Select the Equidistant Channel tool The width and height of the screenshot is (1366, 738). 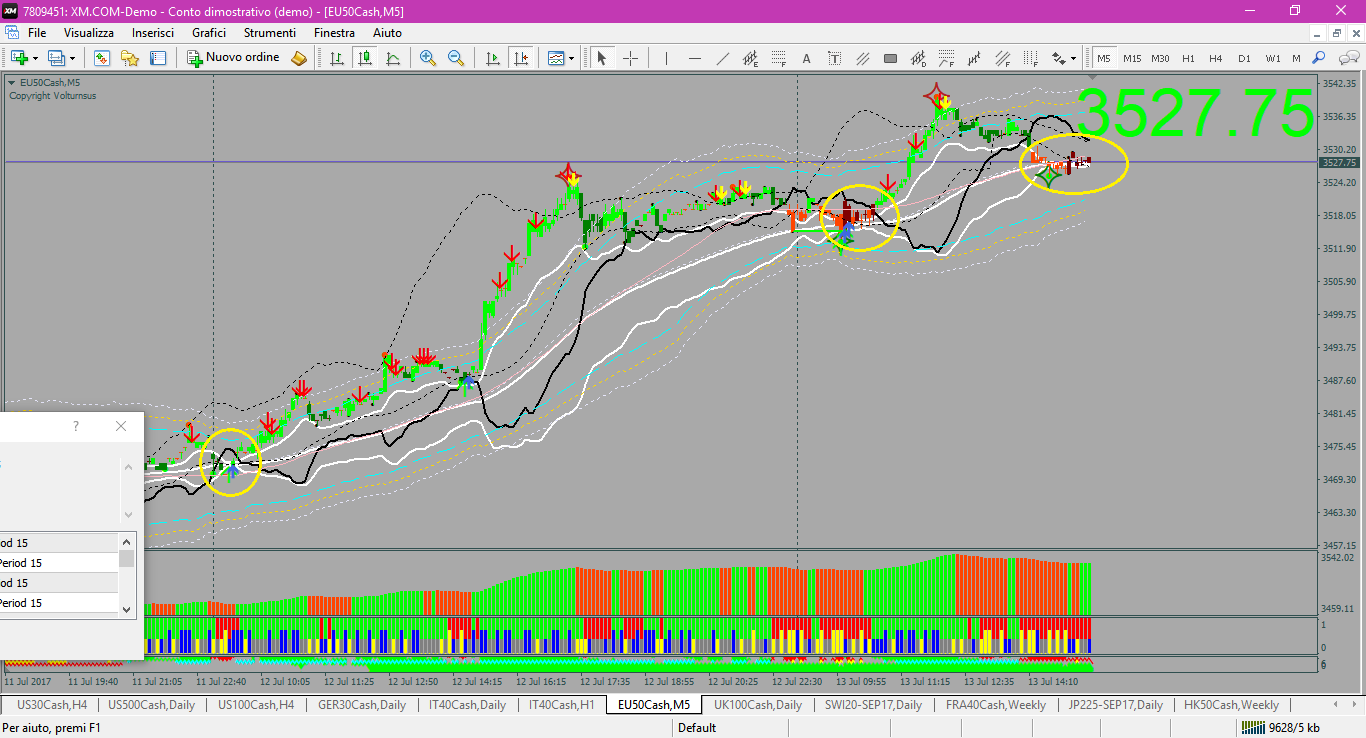(x=751, y=58)
